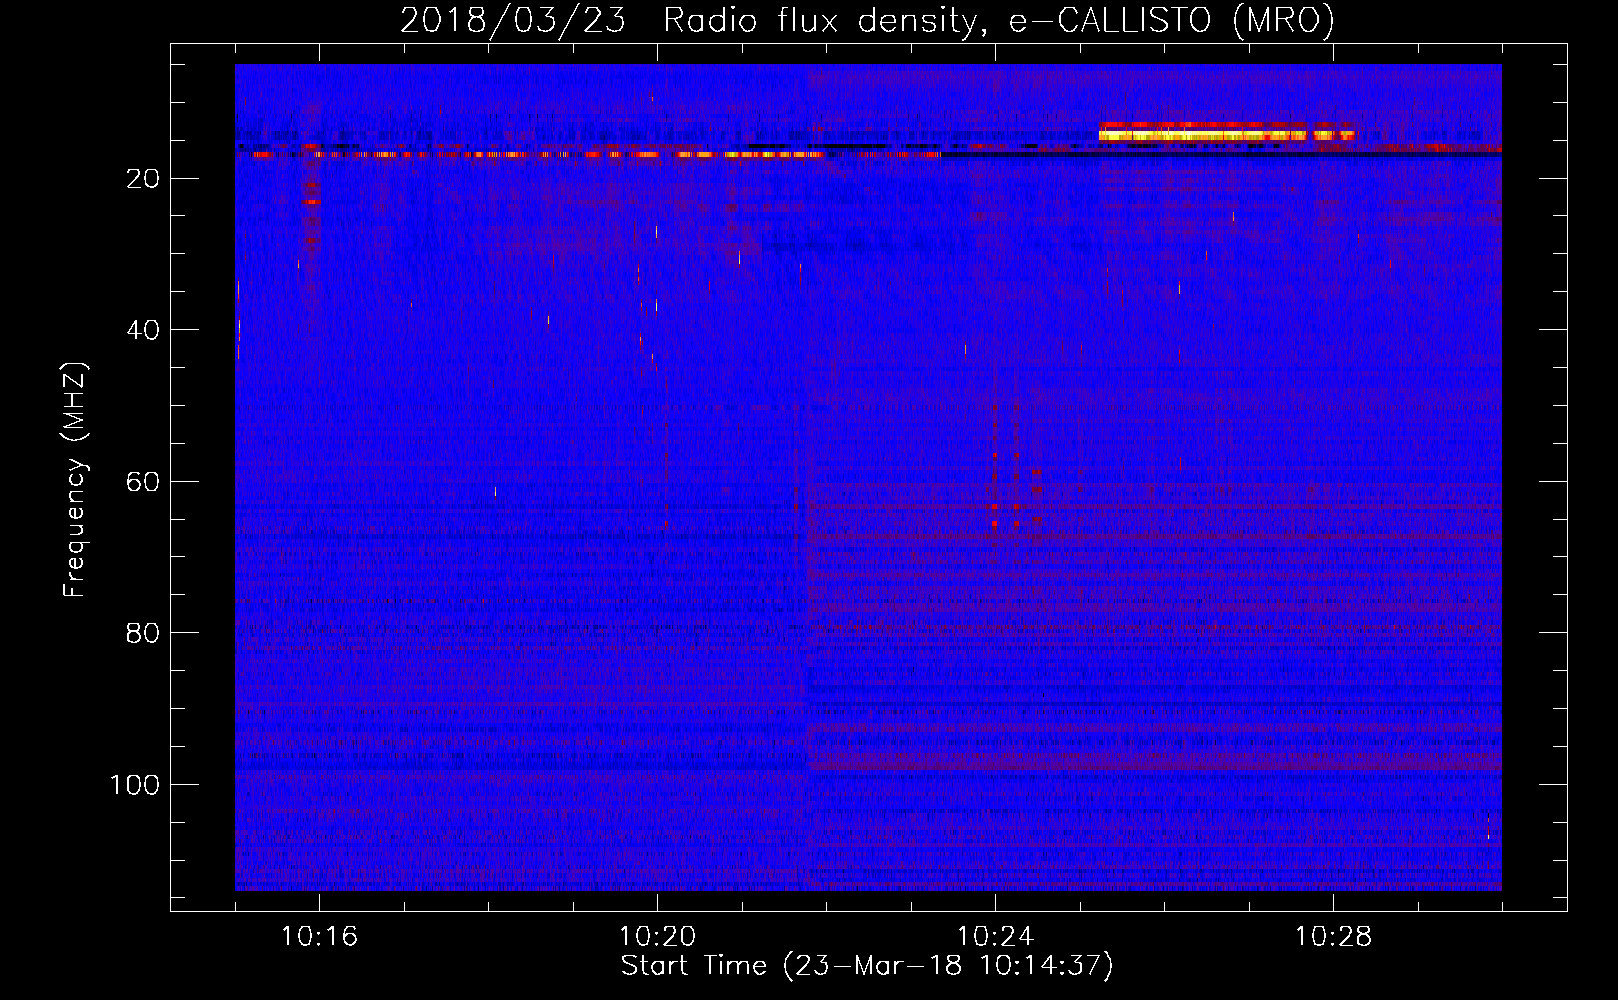Select the "Frequency (MHZ)" axis label

(x=75, y=479)
